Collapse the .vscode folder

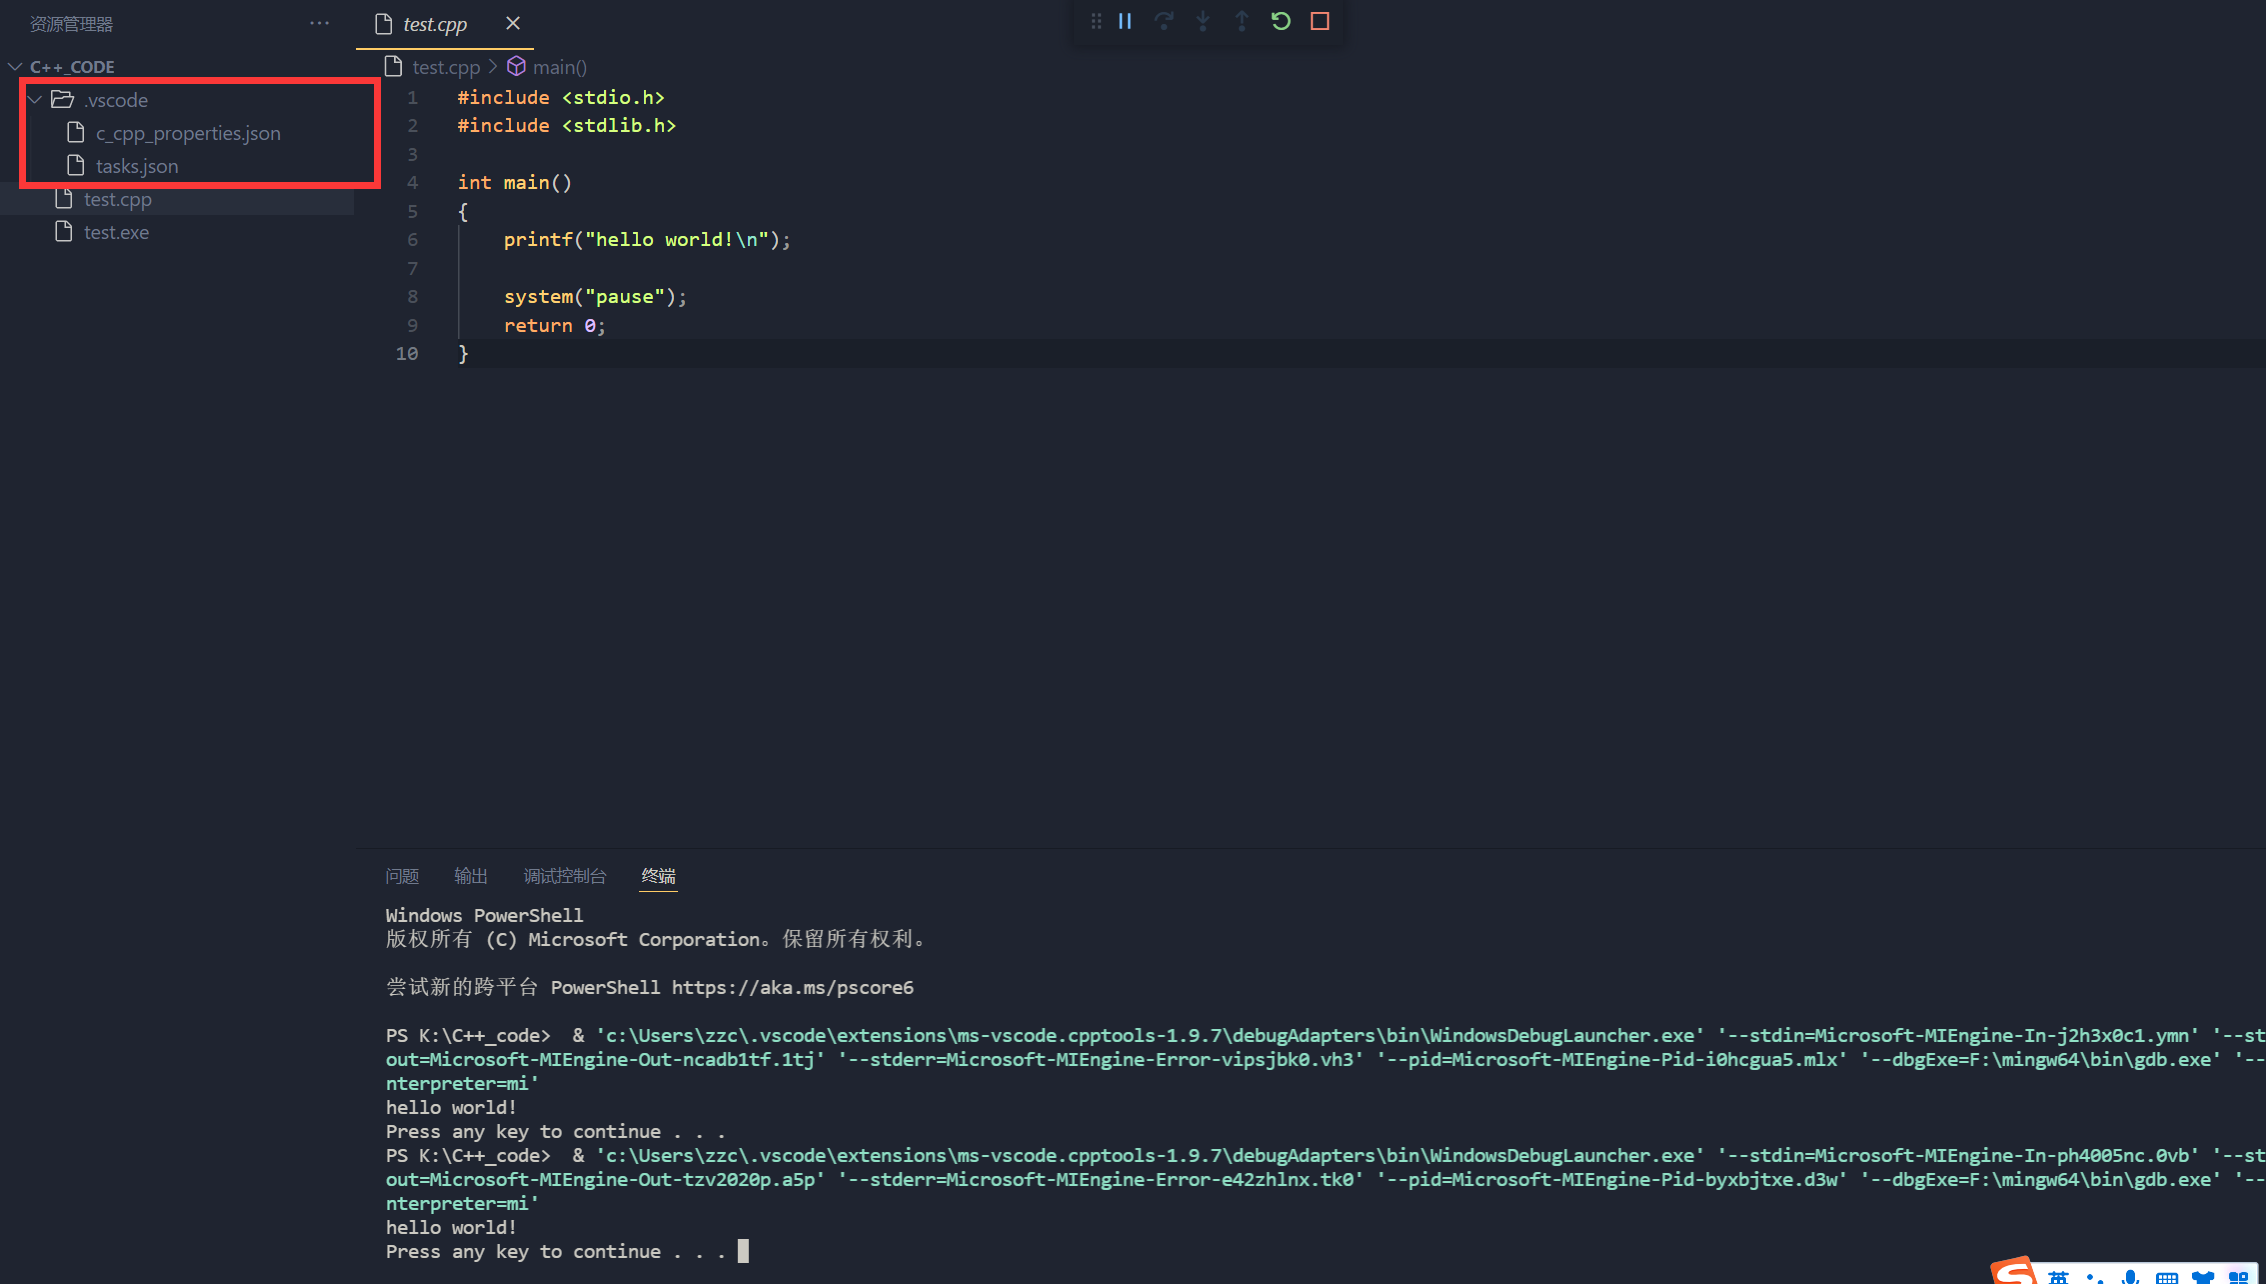point(36,100)
